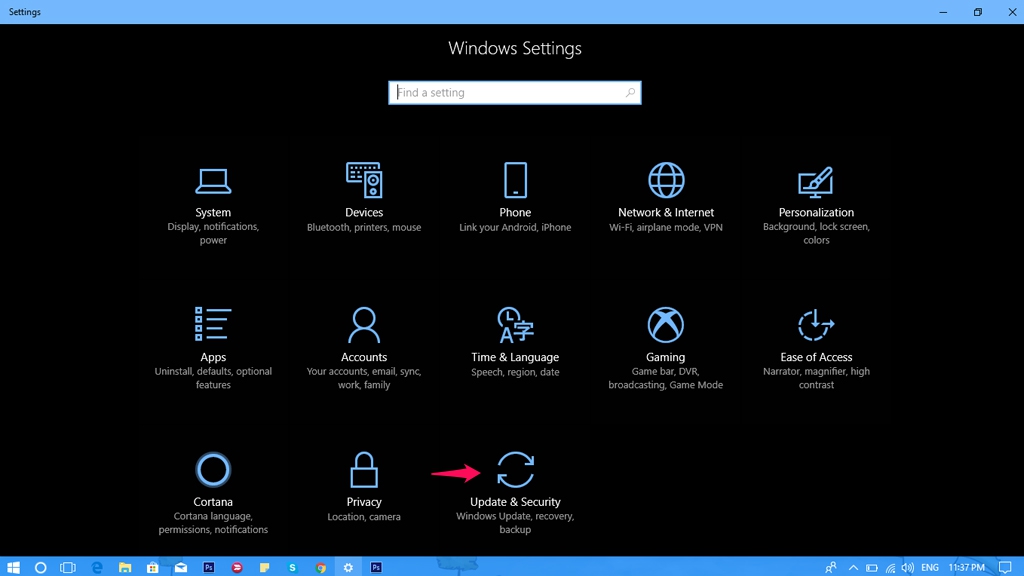
Task: Open Privacy settings with lock icon
Action: pyautogui.click(x=364, y=487)
